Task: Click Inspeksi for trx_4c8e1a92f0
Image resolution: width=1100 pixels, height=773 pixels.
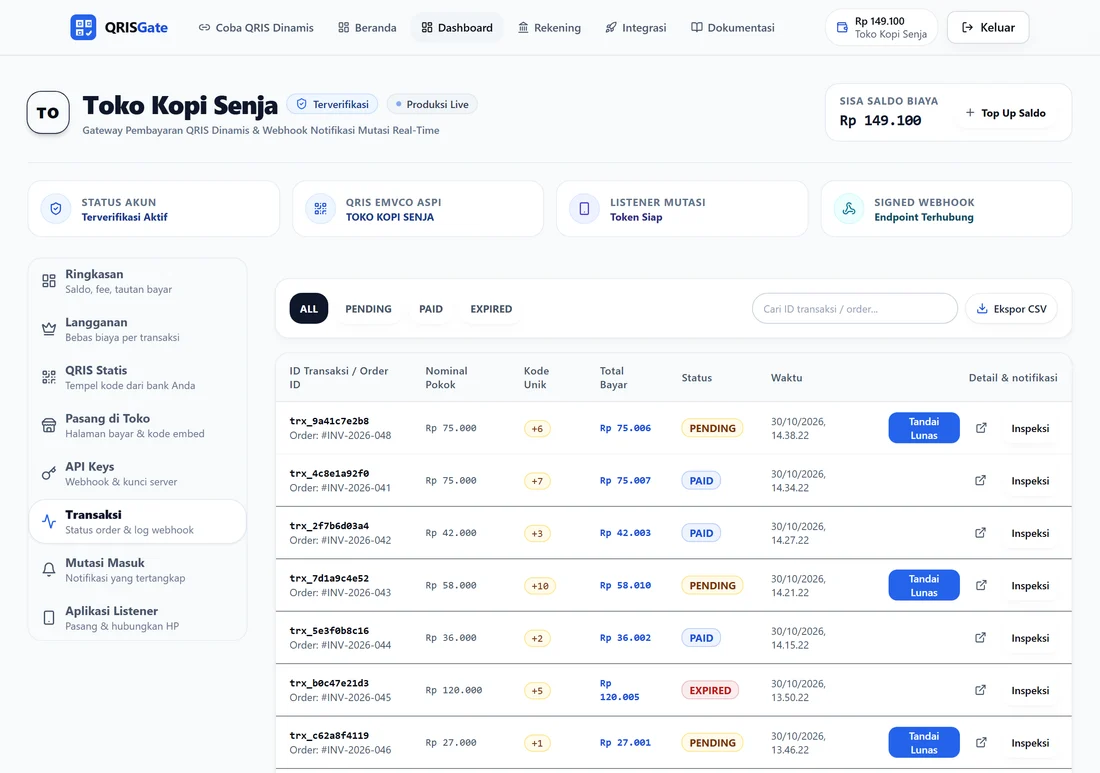Action: point(1030,480)
